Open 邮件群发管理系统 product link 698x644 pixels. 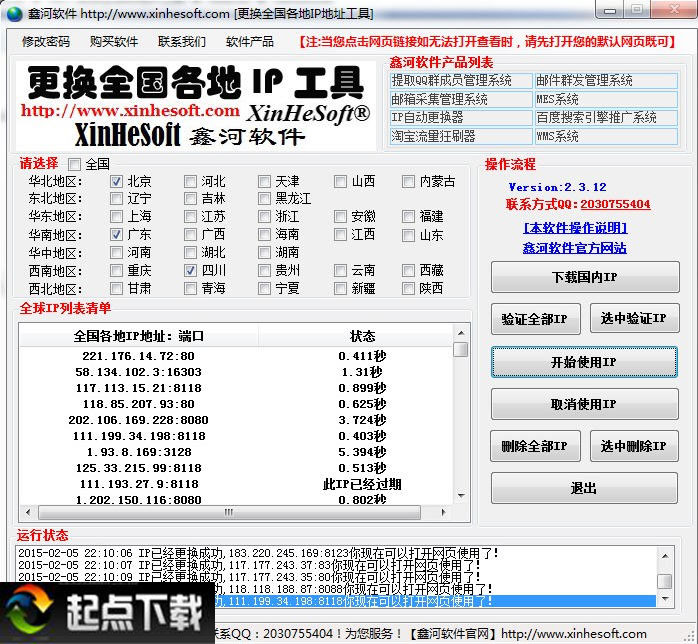(606, 81)
